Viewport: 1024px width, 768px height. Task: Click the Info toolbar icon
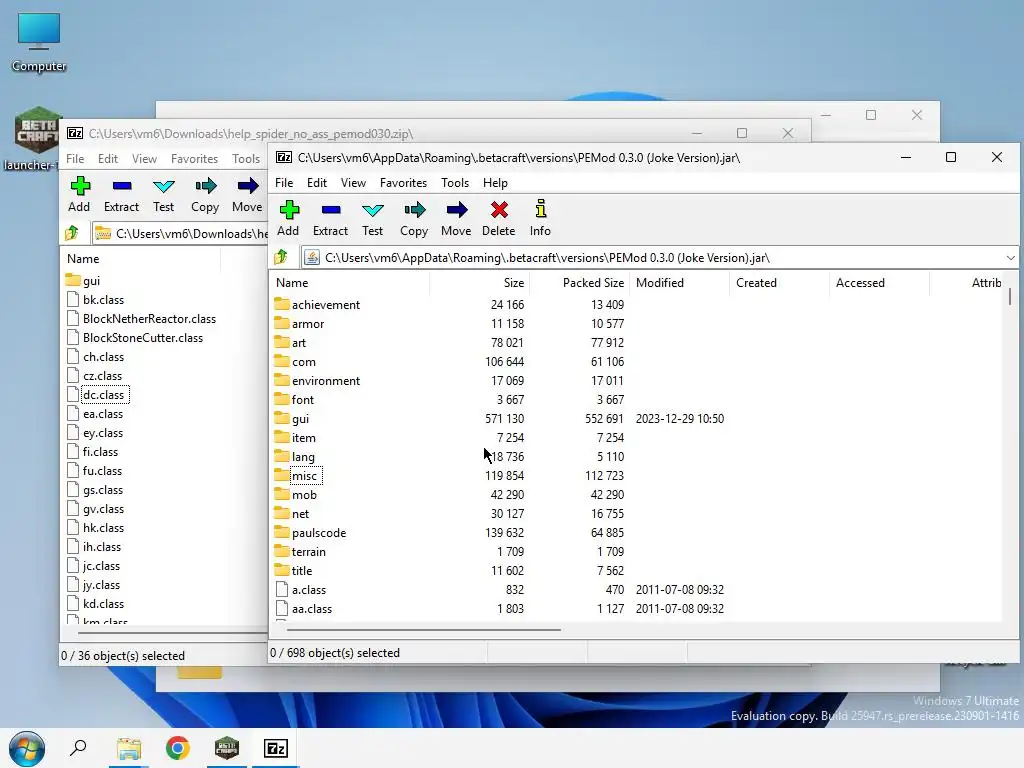point(540,218)
